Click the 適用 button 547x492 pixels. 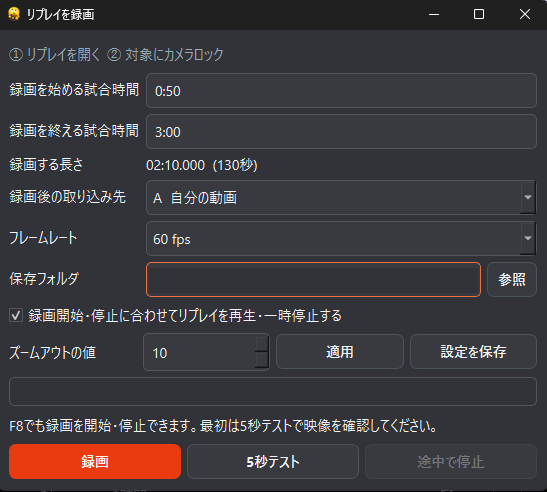[340, 352]
